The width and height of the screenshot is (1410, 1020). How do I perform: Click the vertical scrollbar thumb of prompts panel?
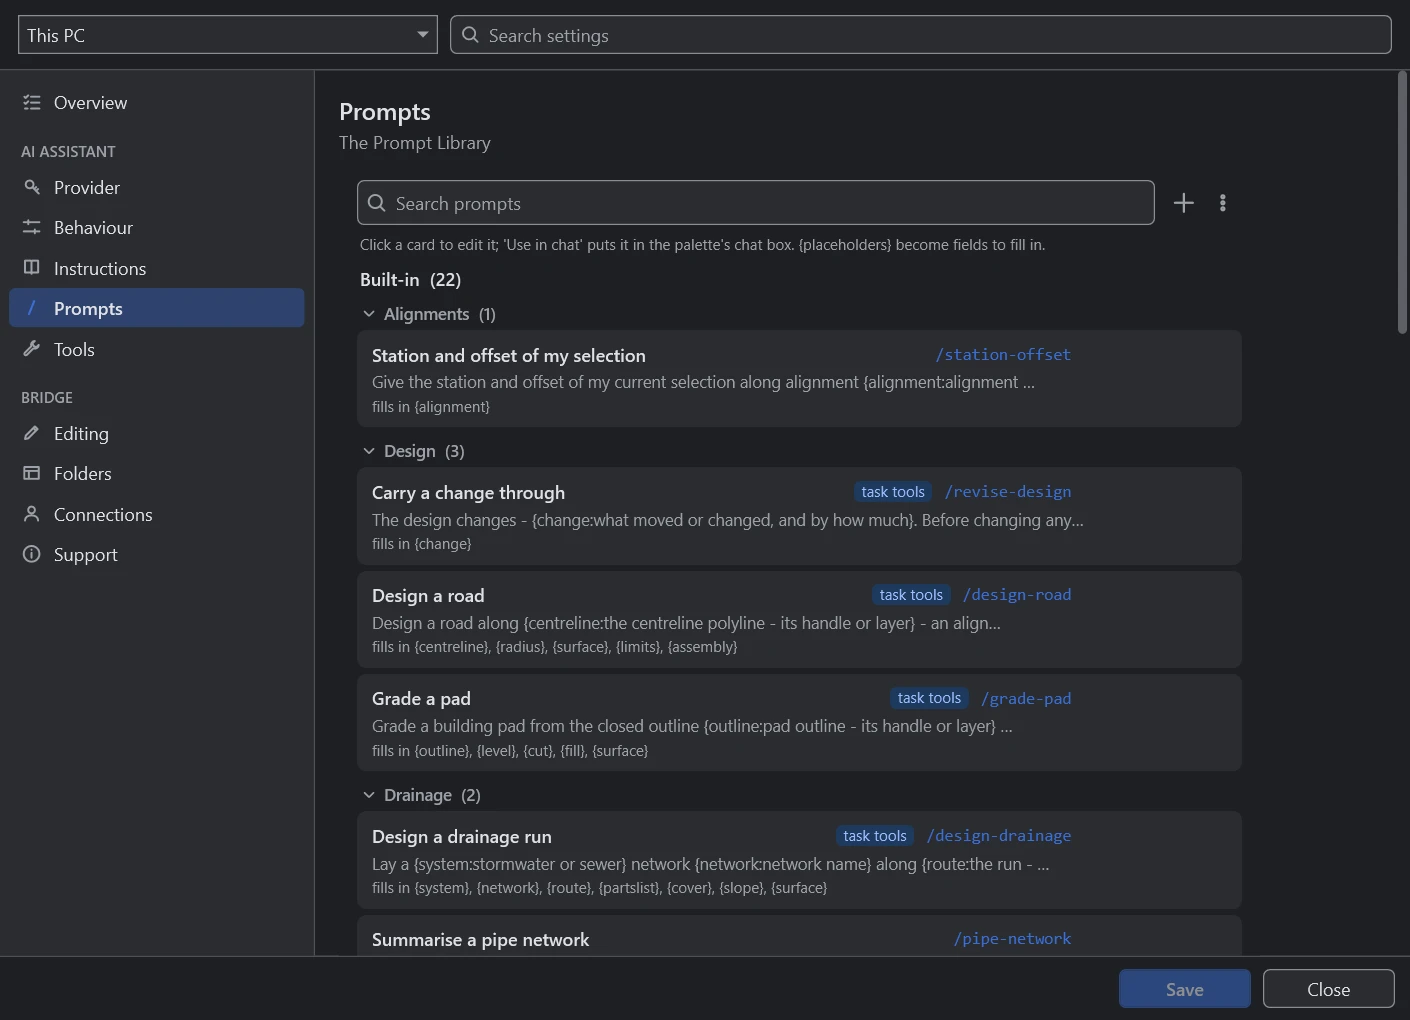(x=1402, y=203)
